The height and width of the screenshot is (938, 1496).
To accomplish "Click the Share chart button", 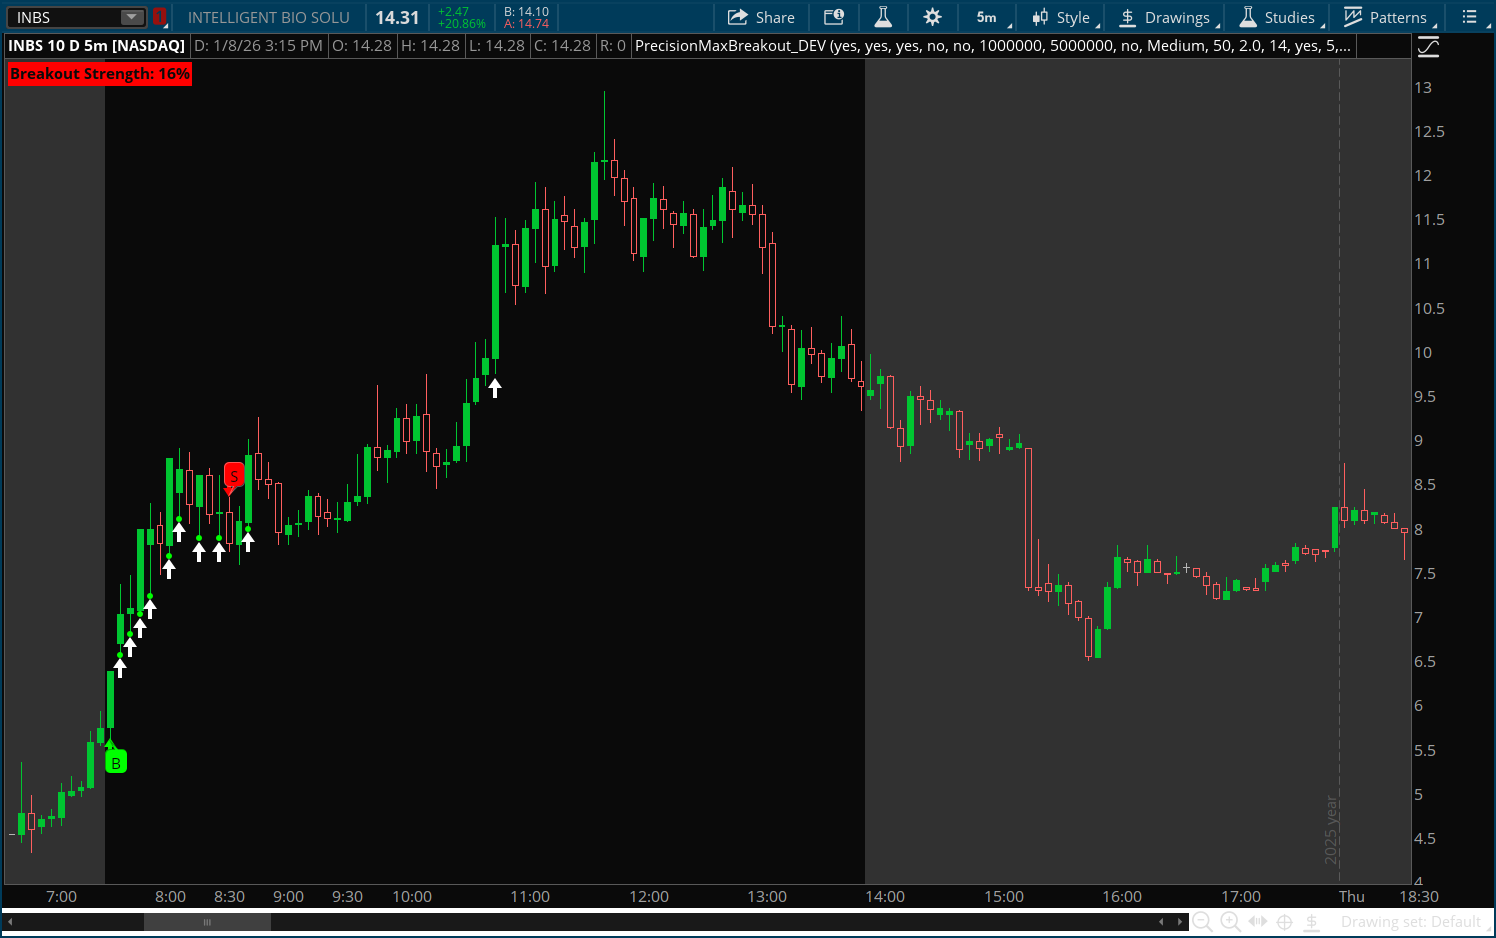I will (761, 17).
